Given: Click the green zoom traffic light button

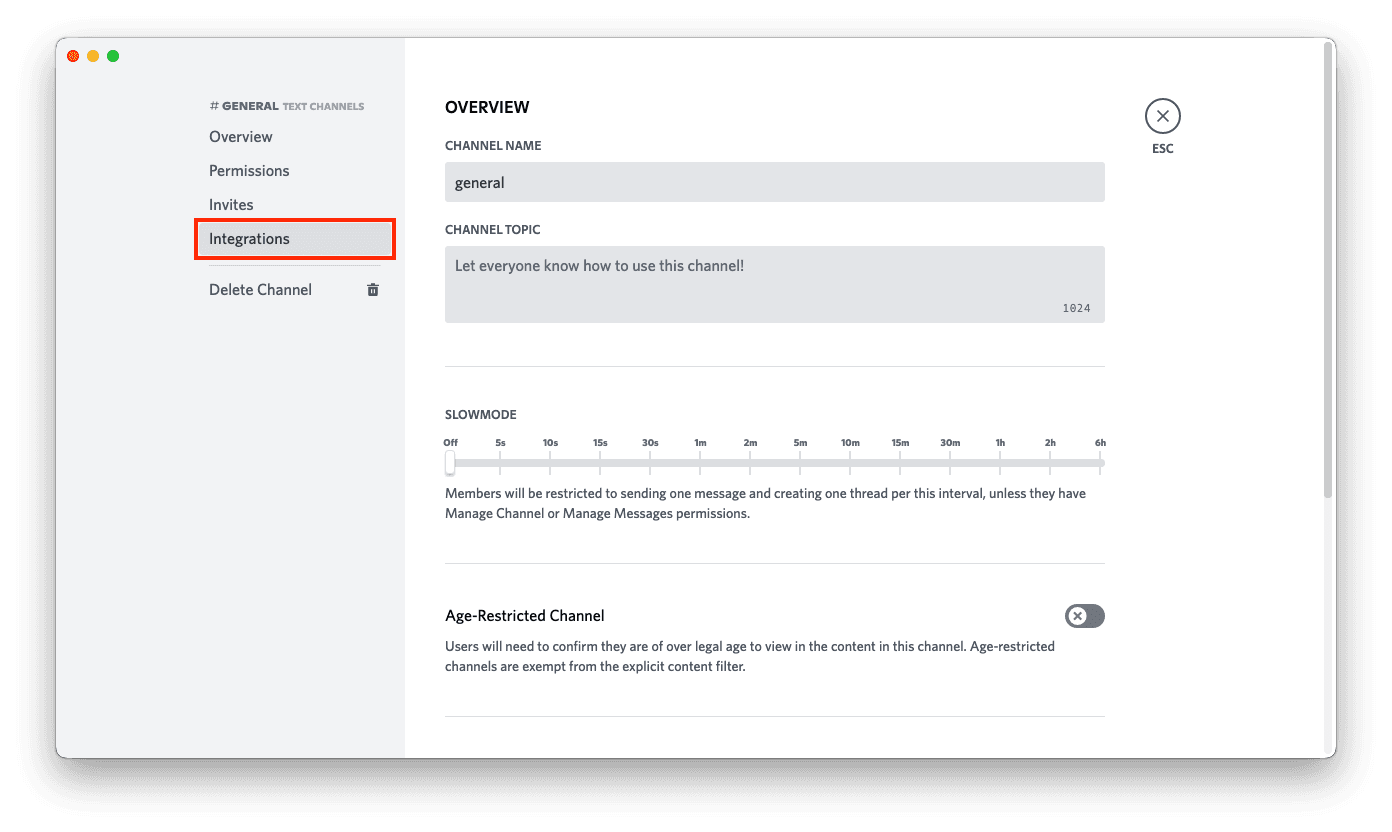Looking at the screenshot, I should 113,57.
